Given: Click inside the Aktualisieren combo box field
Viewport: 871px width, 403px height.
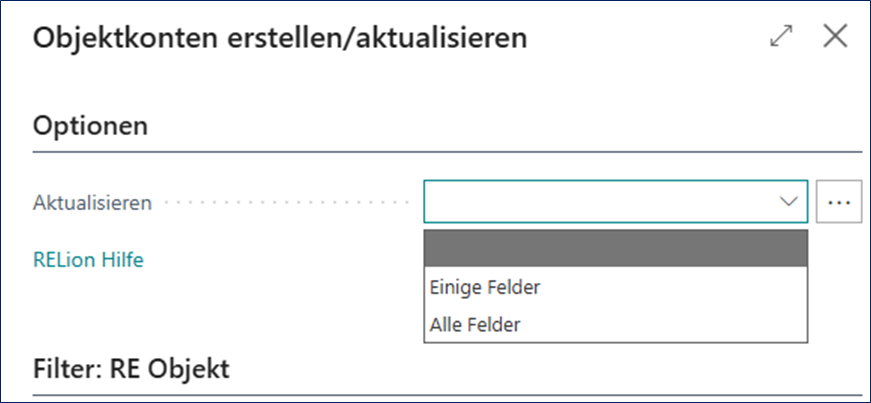Looking at the screenshot, I should tap(600, 202).
